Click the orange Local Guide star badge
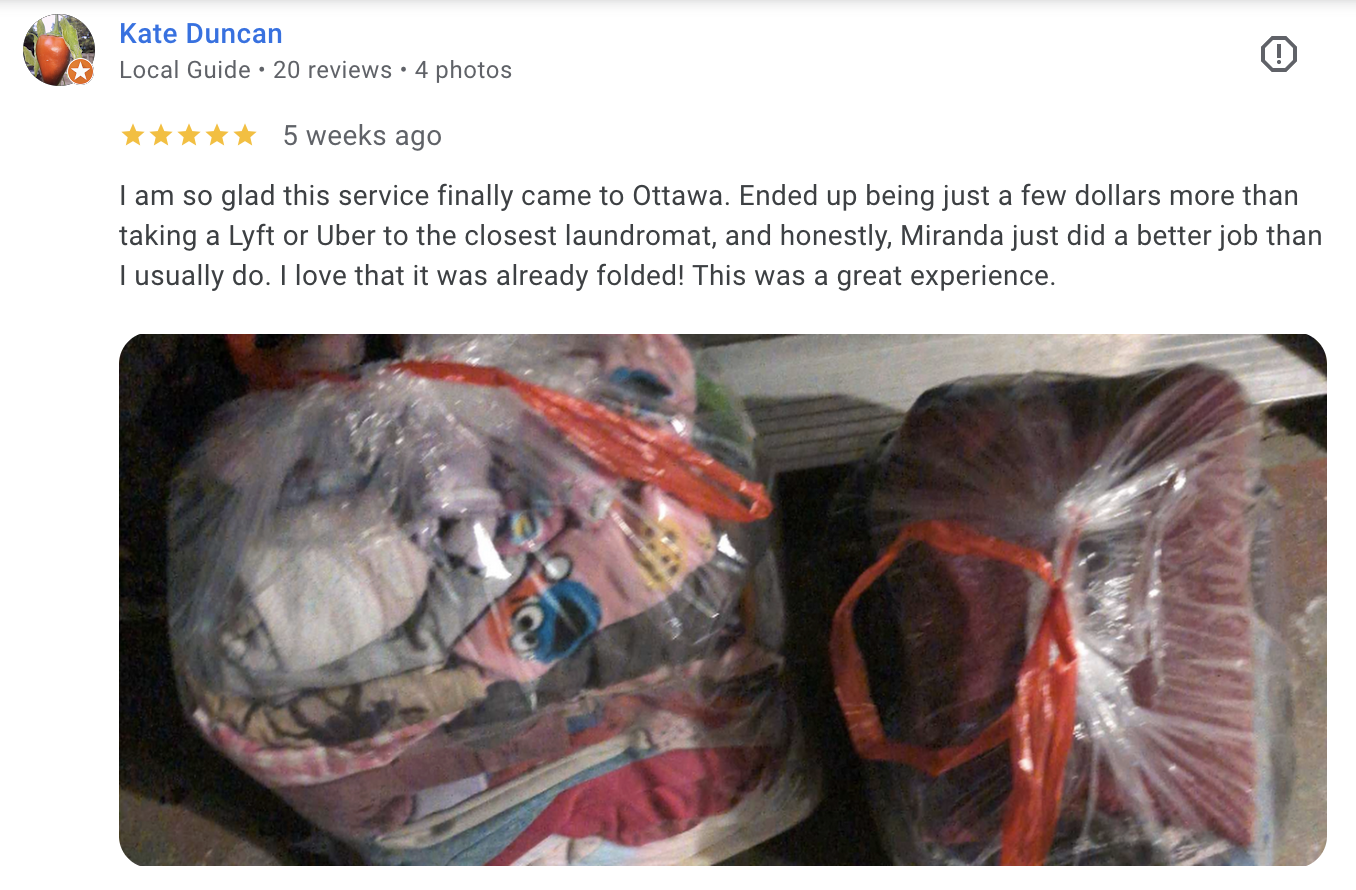Viewport: 1356px width, 890px height. [81, 71]
